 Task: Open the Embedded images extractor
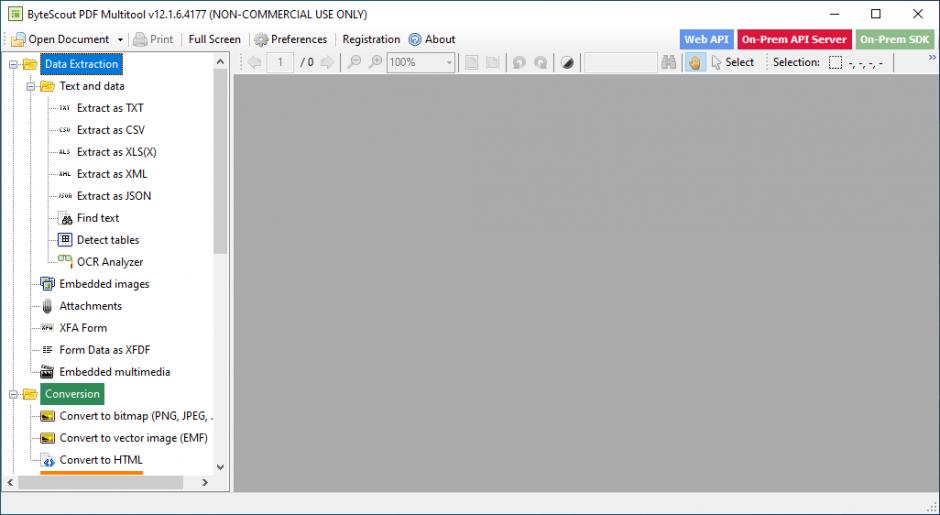[x=103, y=284]
